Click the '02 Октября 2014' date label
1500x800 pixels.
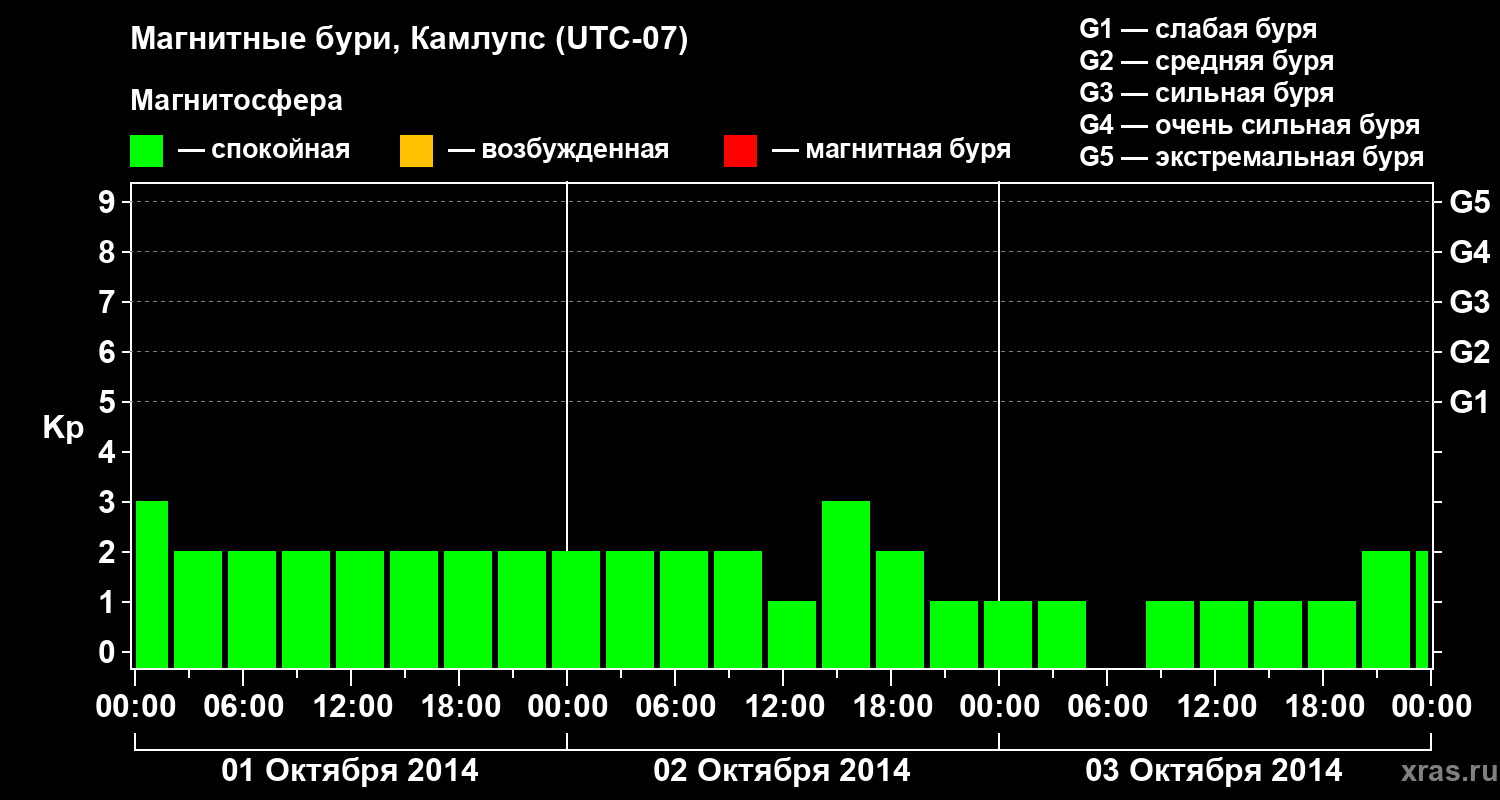click(x=782, y=771)
